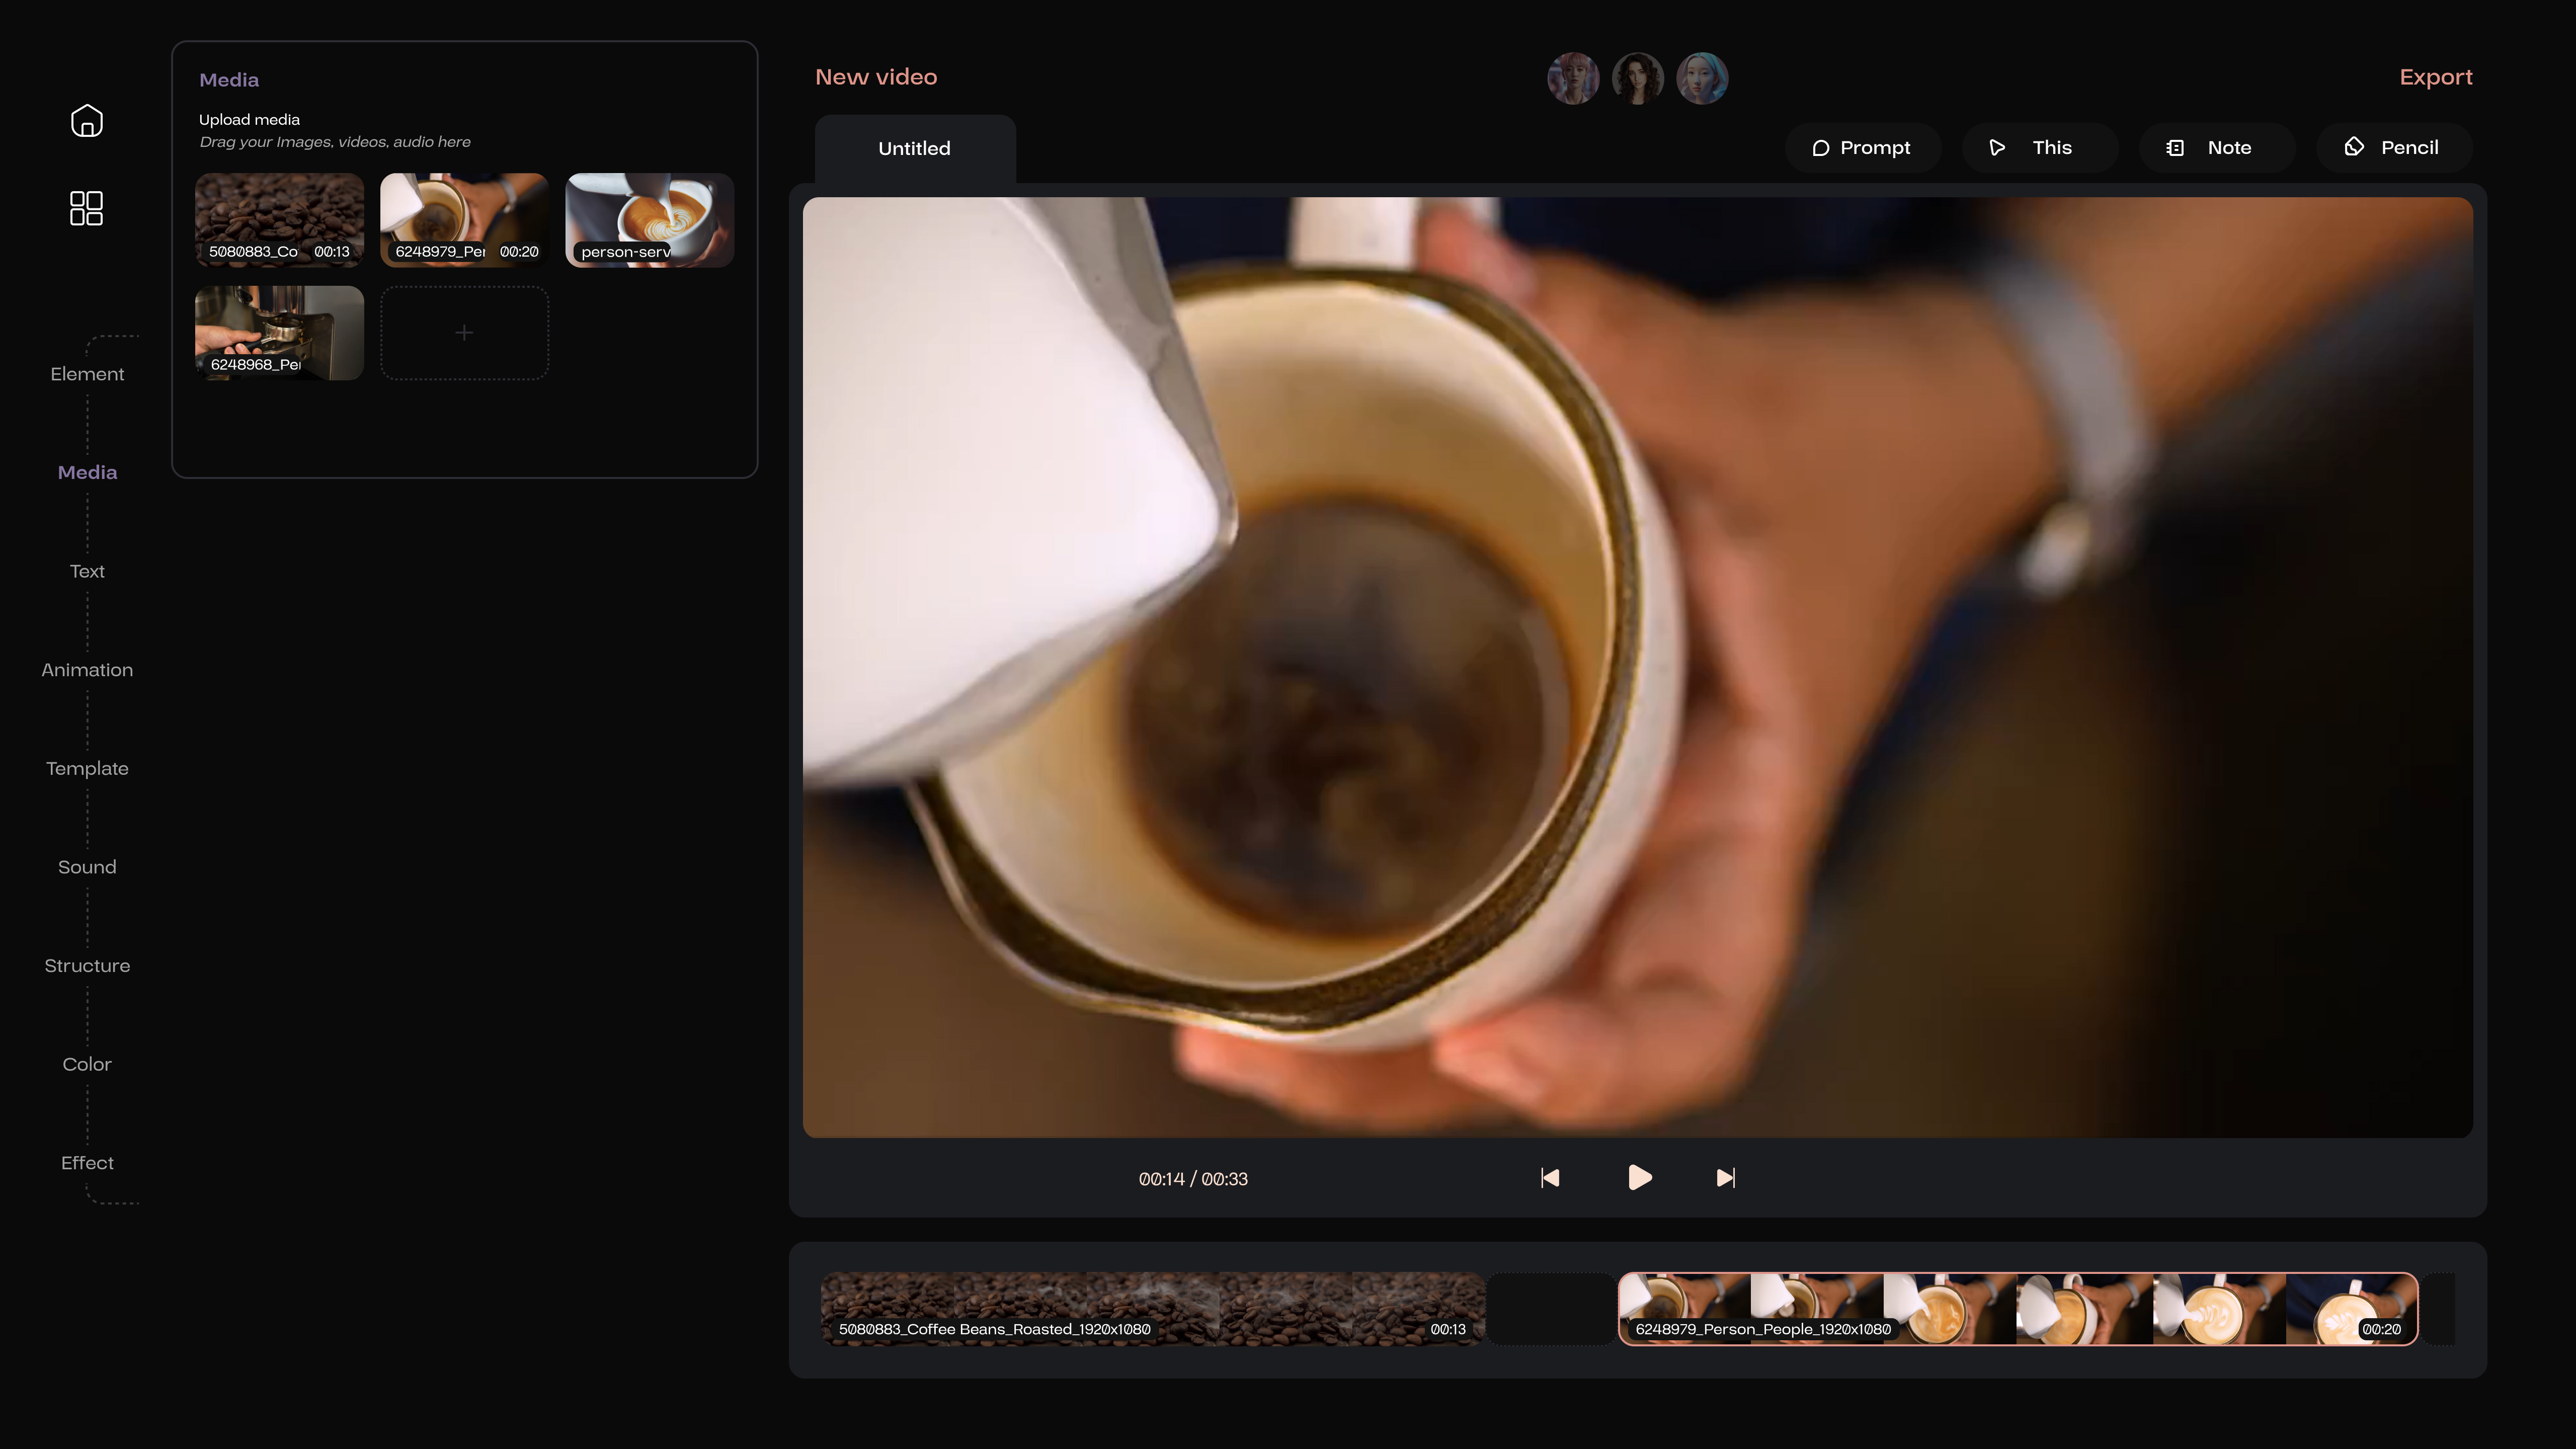Skip to next clip
The image size is (2576, 1449).
click(x=1725, y=1178)
